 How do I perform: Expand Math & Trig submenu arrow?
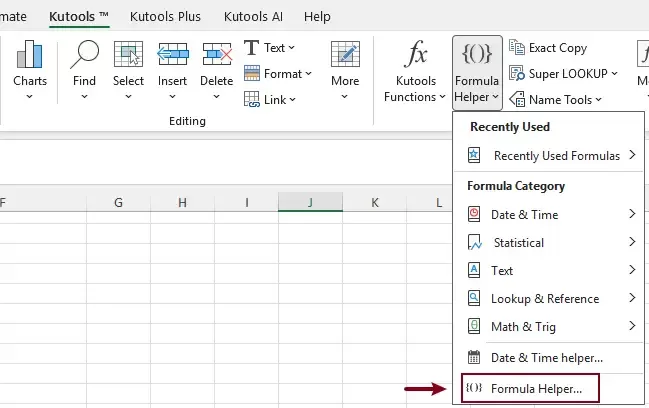632,326
